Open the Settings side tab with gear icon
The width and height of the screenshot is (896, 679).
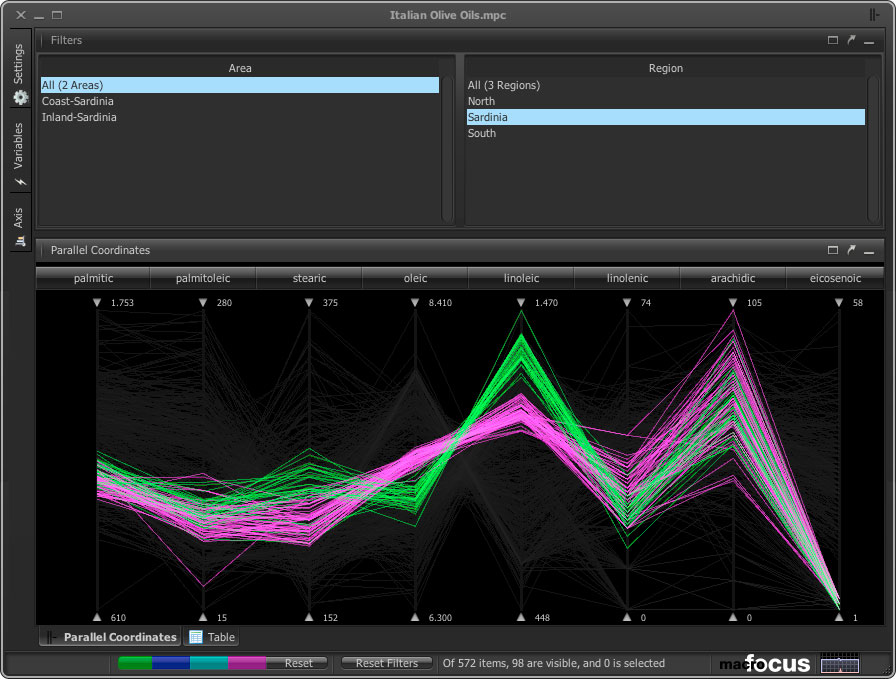19,75
